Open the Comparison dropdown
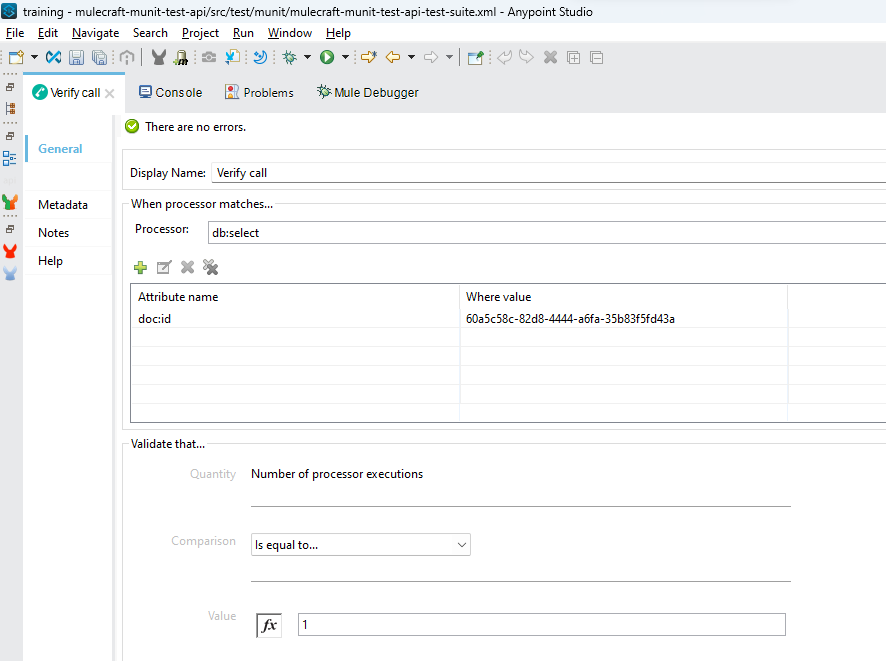 point(360,545)
